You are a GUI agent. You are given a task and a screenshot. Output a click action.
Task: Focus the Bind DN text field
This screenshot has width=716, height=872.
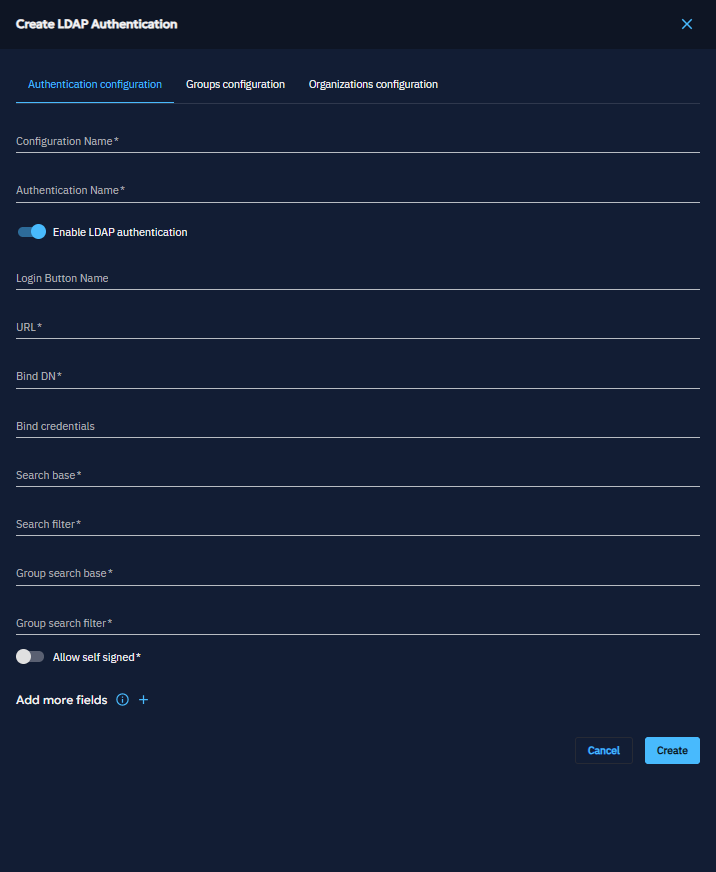357,376
